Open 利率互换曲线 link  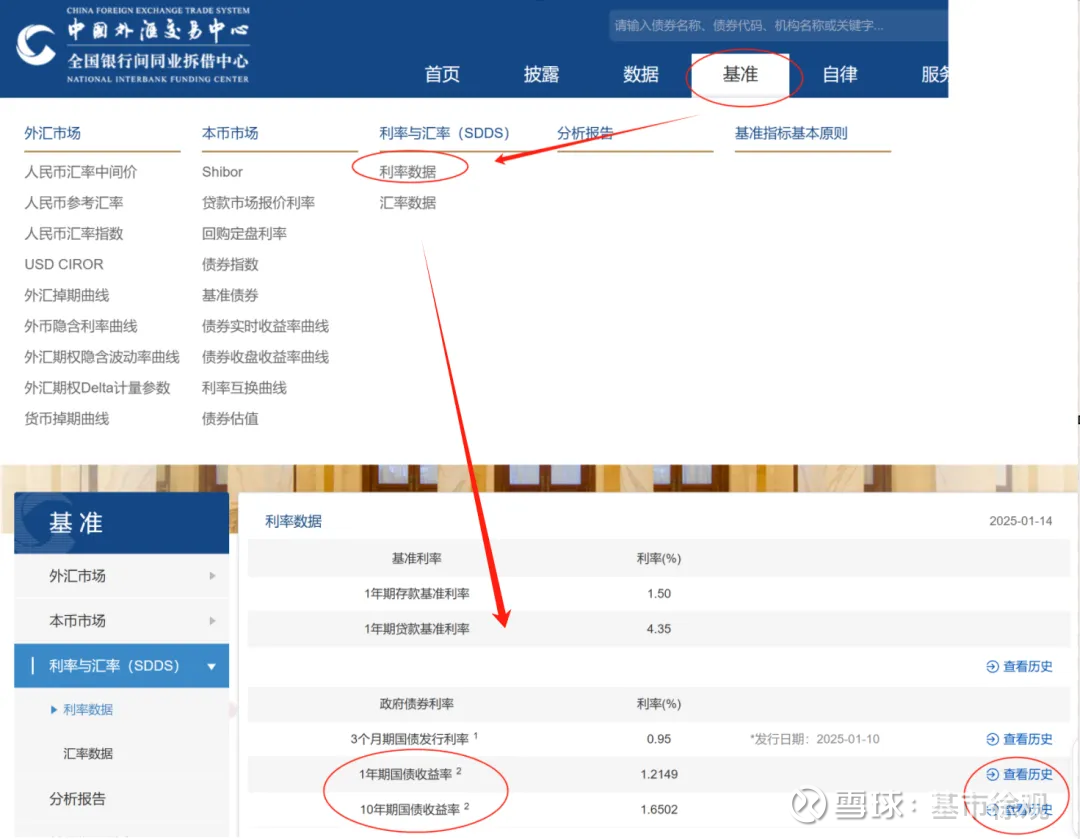point(244,388)
